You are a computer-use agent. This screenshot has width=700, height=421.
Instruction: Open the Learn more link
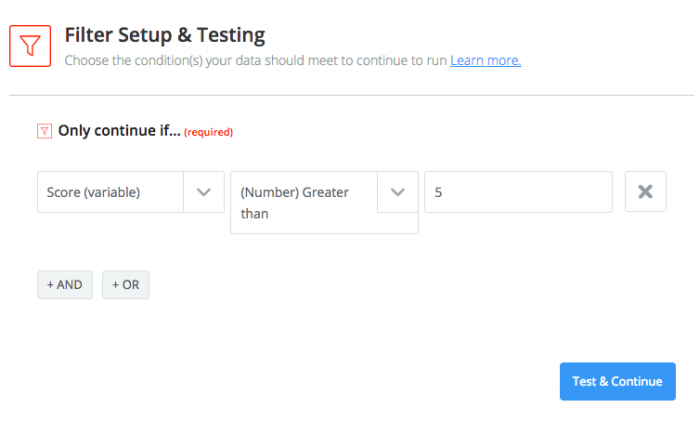485,60
